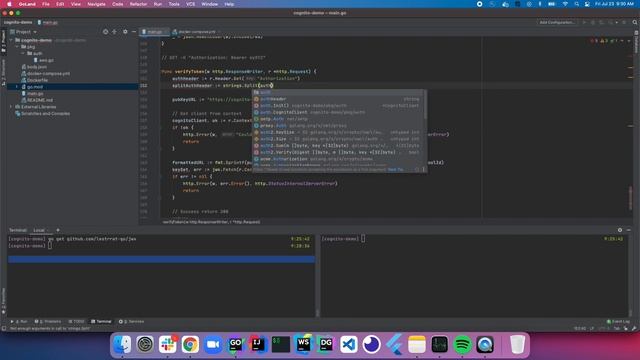This screenshot has width=640, height=360.
Task: Toggle the Database tool window side tab
Action: 636,43
